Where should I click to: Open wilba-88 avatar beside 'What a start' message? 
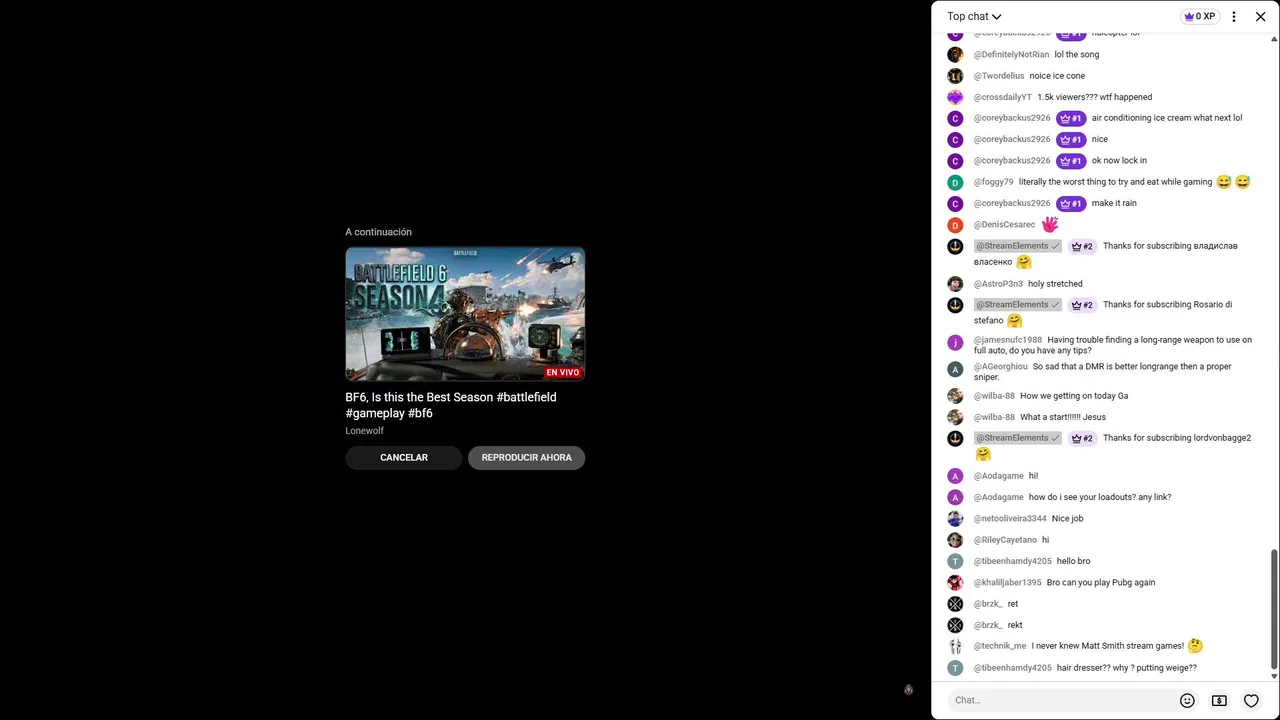pyautogui.click(x=955, y=417)
